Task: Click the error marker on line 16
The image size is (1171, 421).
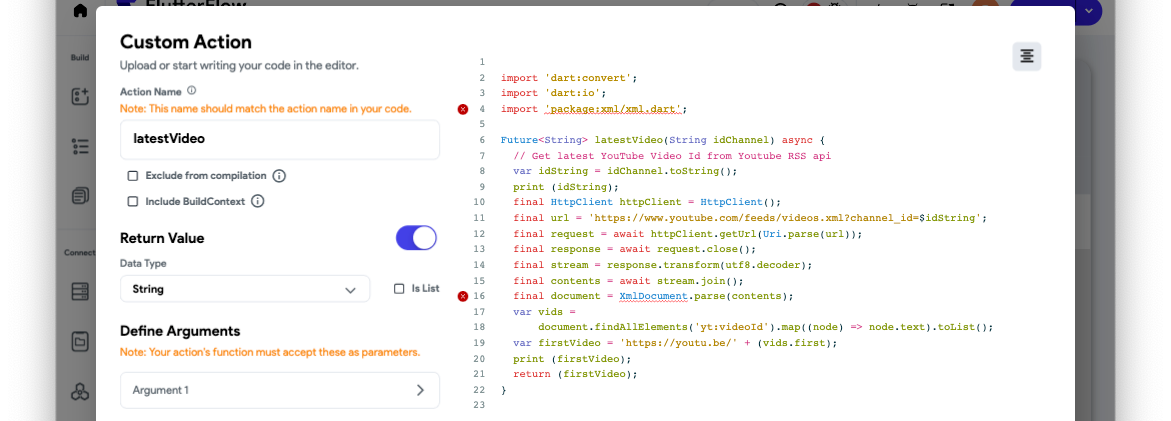Action: [x=462, y=296]
